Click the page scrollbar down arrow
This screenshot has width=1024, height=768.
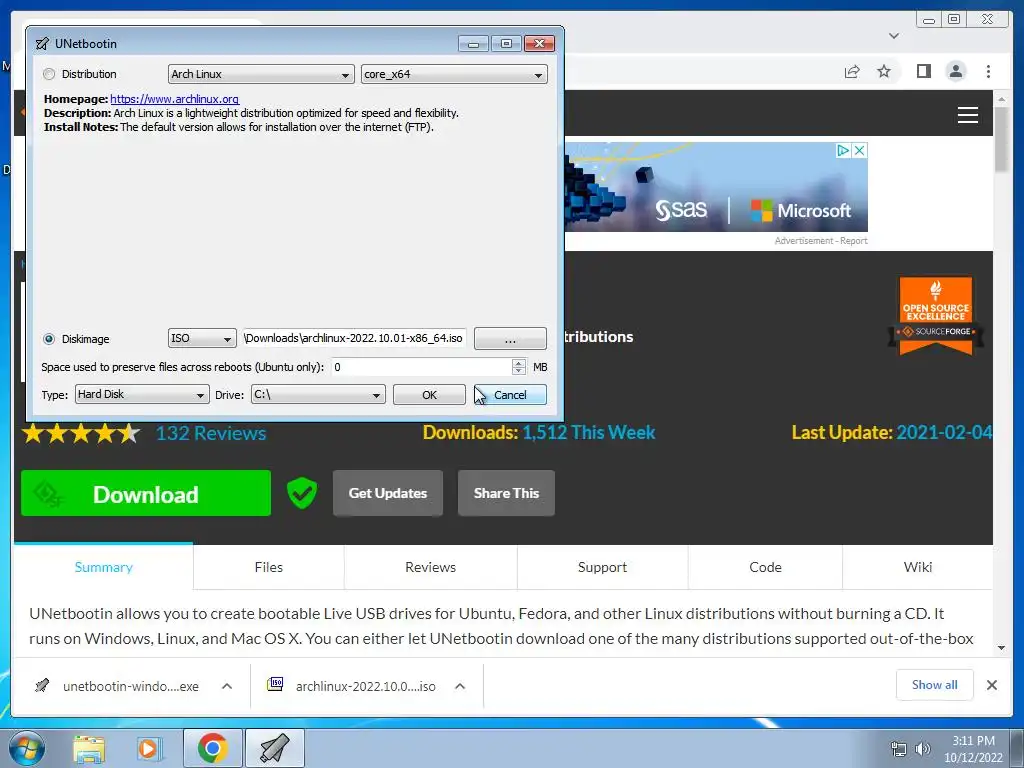tap(1001, 648)
